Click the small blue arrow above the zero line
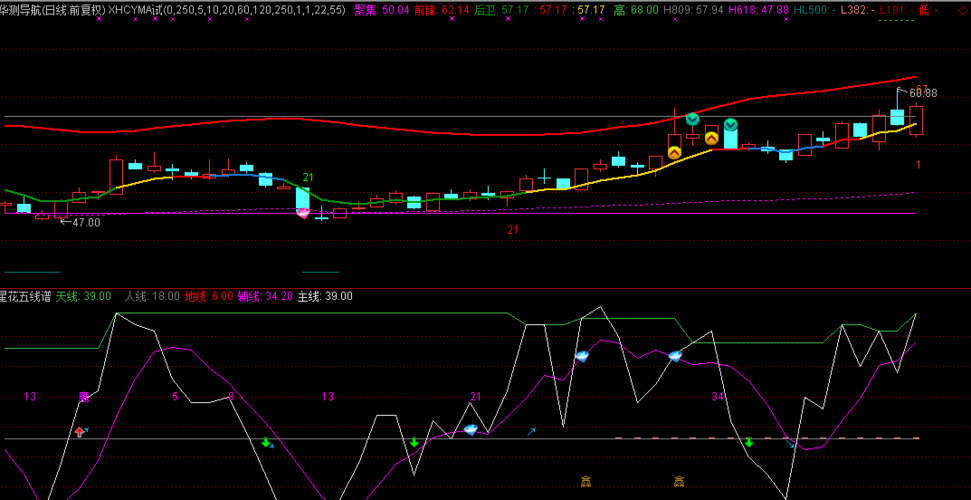 click(x=531, y=431)
